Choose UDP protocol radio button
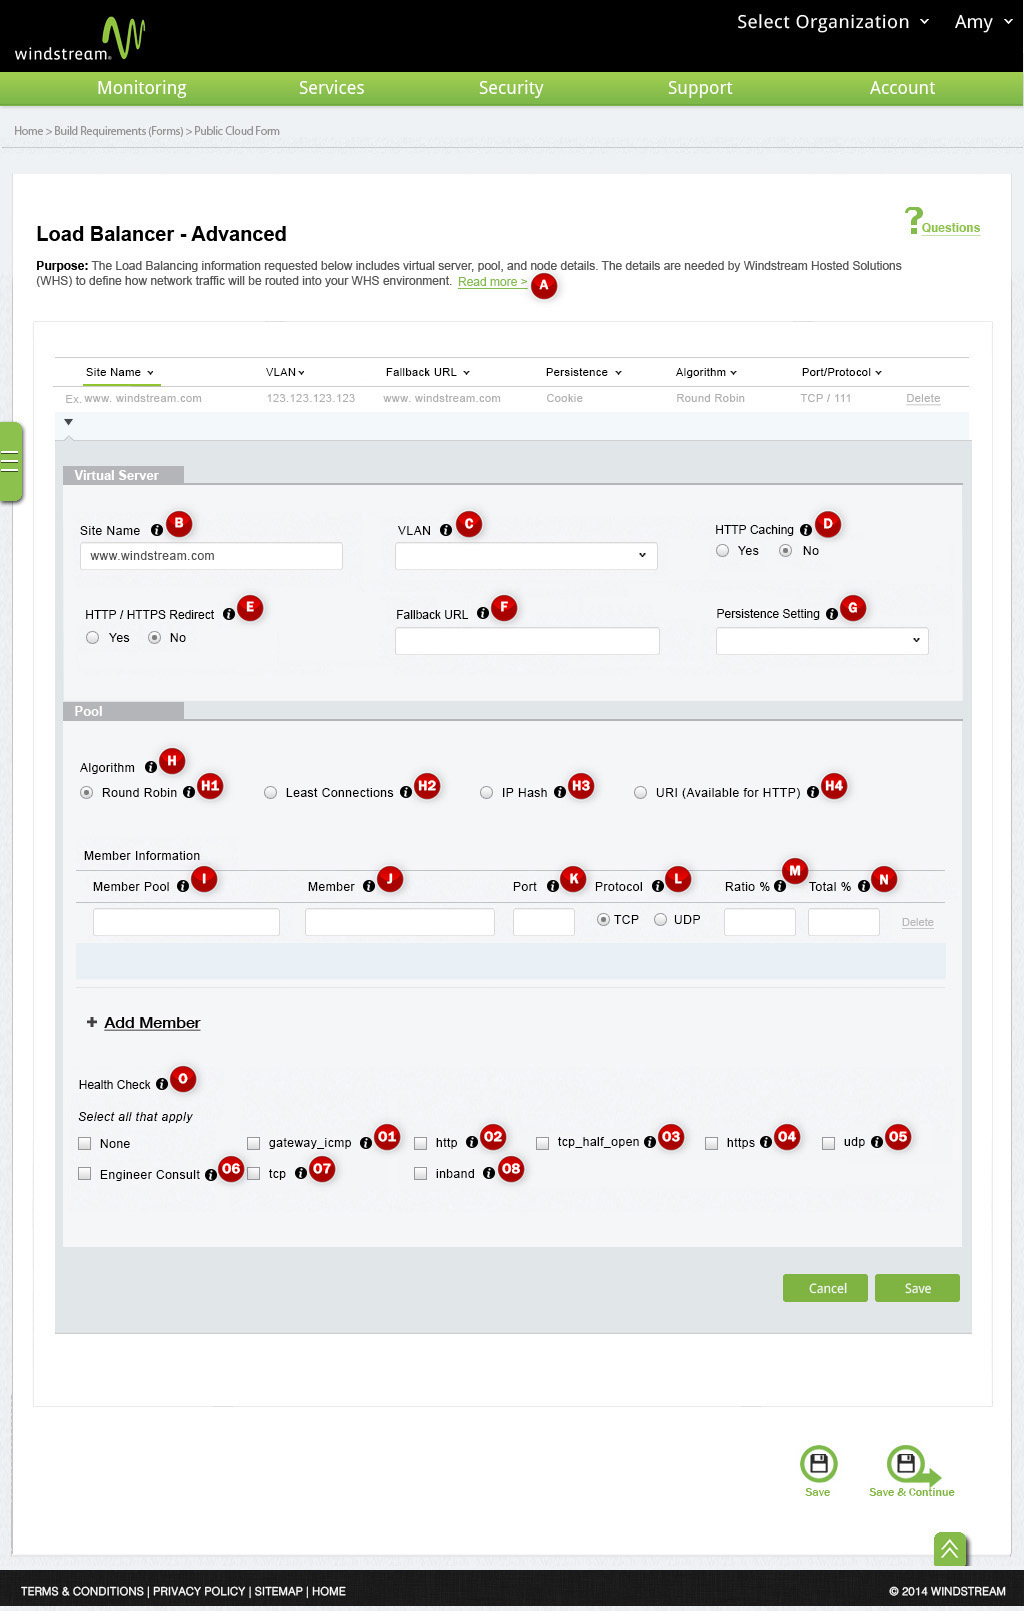1024x1611 pixels. tap(661, 920)
